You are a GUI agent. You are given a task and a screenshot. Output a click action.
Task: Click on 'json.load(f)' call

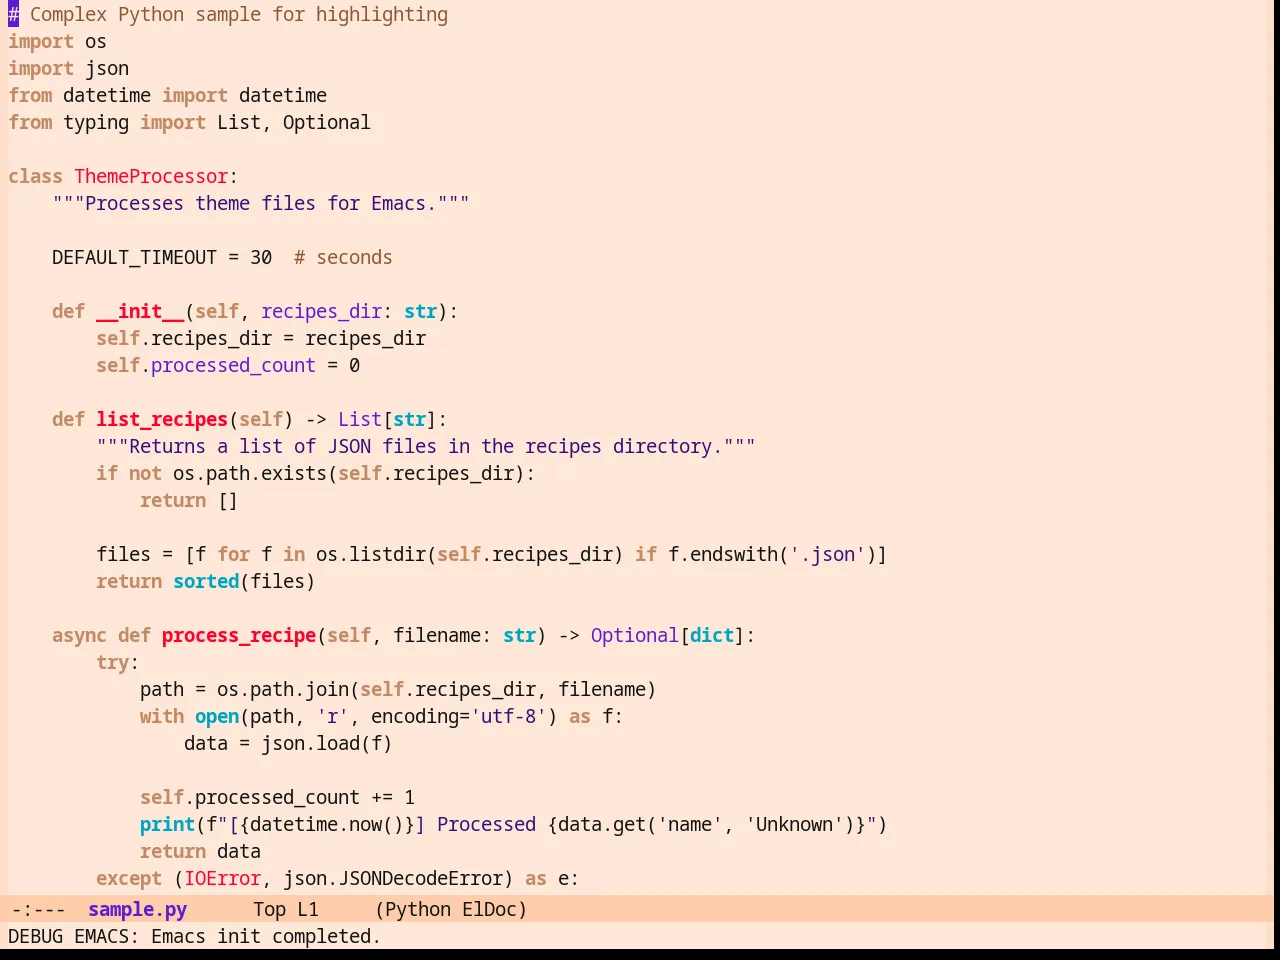(327, 743)
